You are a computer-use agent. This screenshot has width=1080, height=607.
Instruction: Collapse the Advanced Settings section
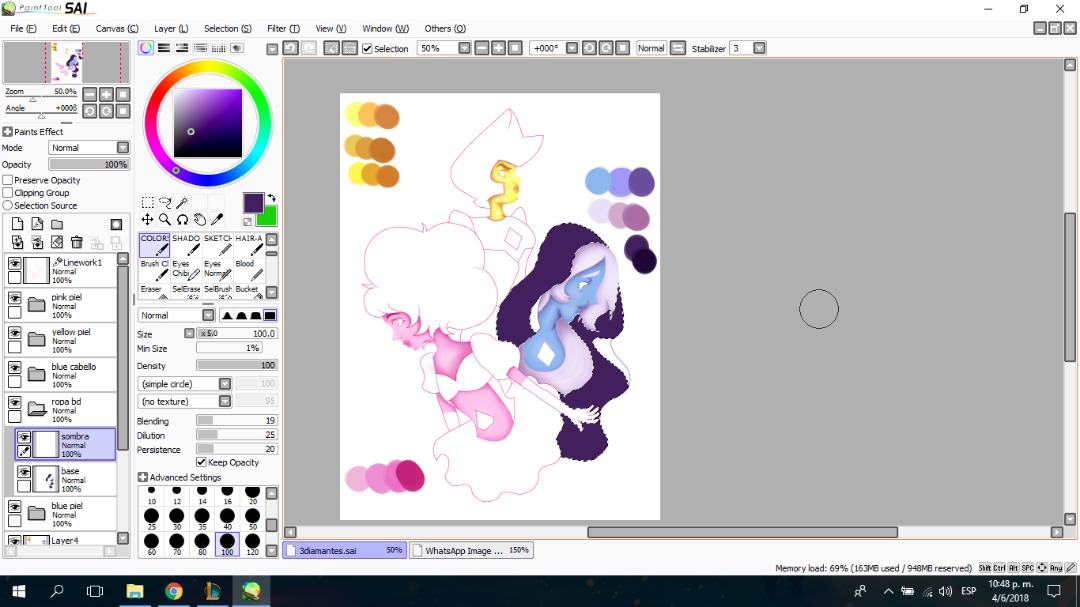tap(143, 477)
